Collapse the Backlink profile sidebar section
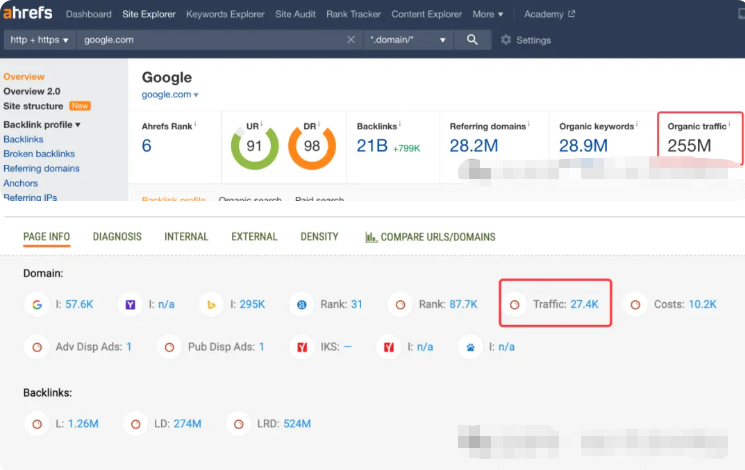 click(42, 125)
